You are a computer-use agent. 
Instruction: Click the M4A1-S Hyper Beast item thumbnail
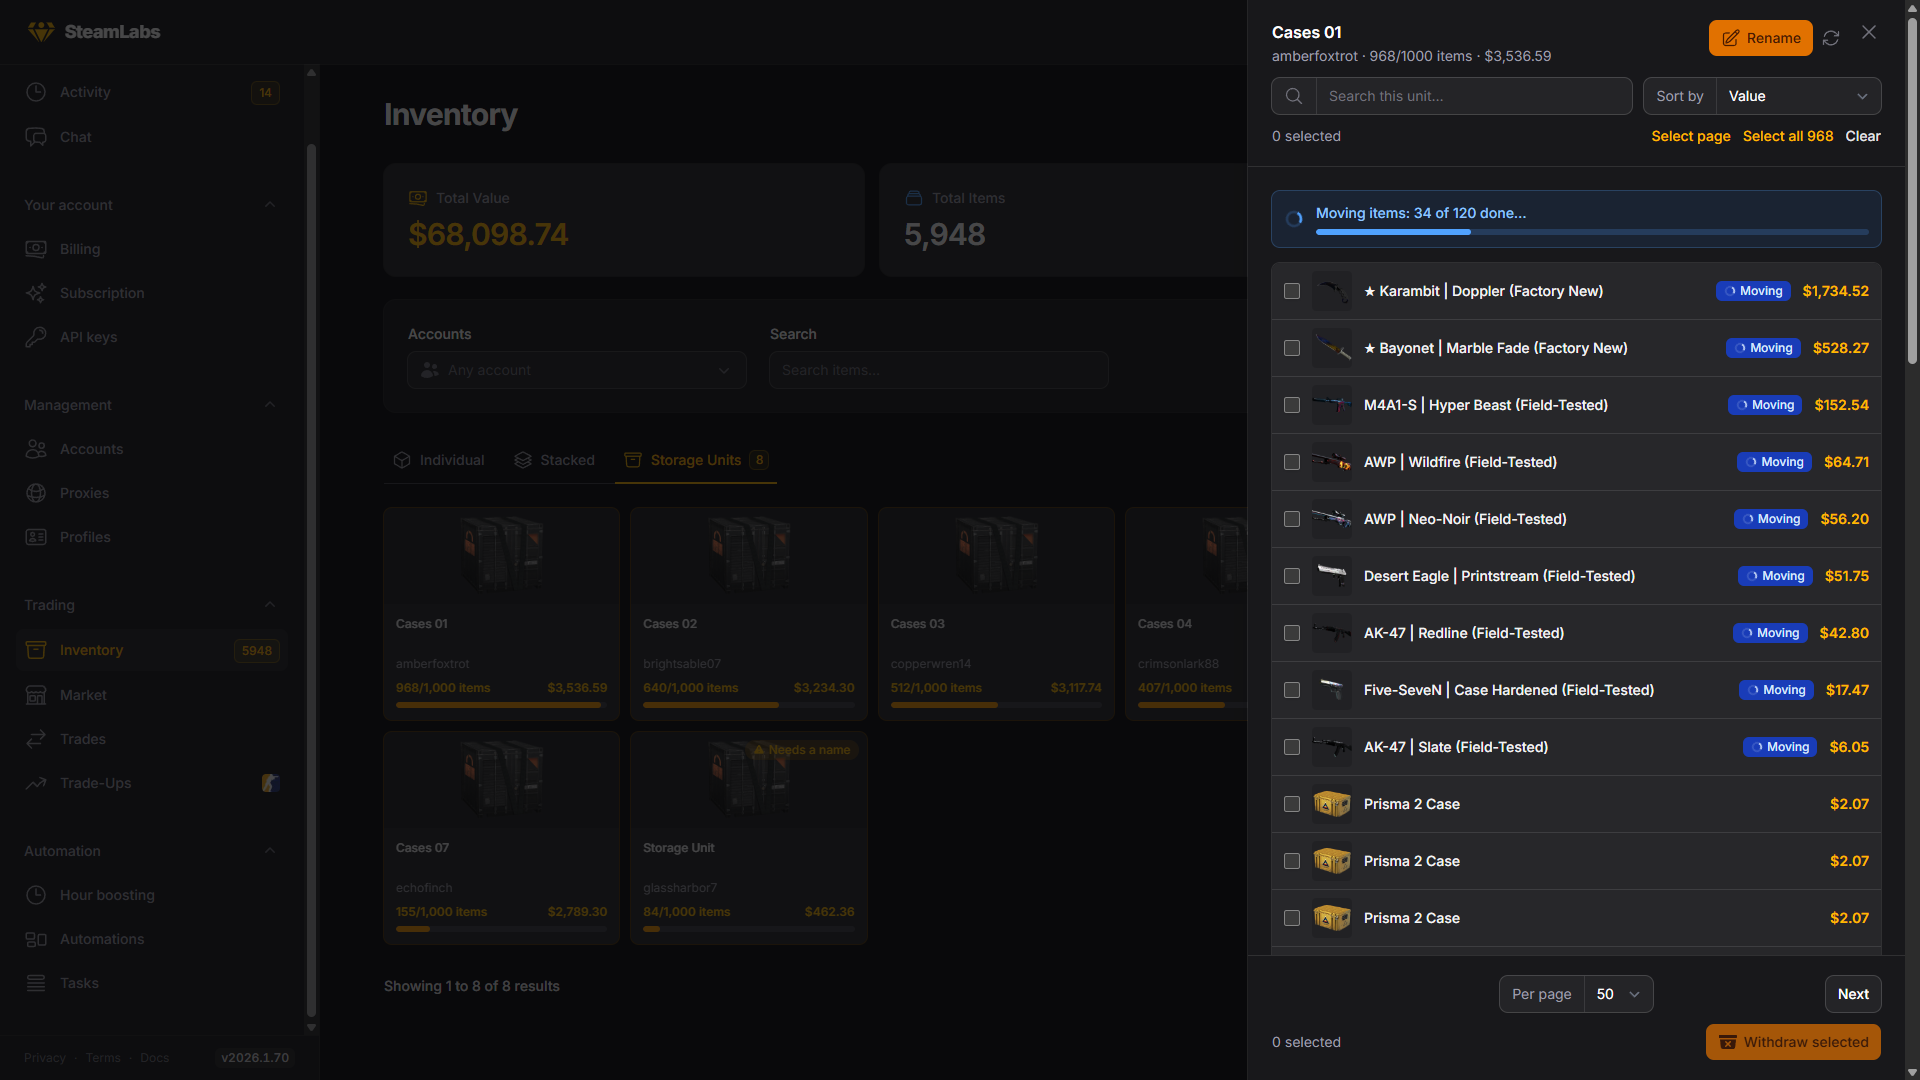coord(1332,405)
